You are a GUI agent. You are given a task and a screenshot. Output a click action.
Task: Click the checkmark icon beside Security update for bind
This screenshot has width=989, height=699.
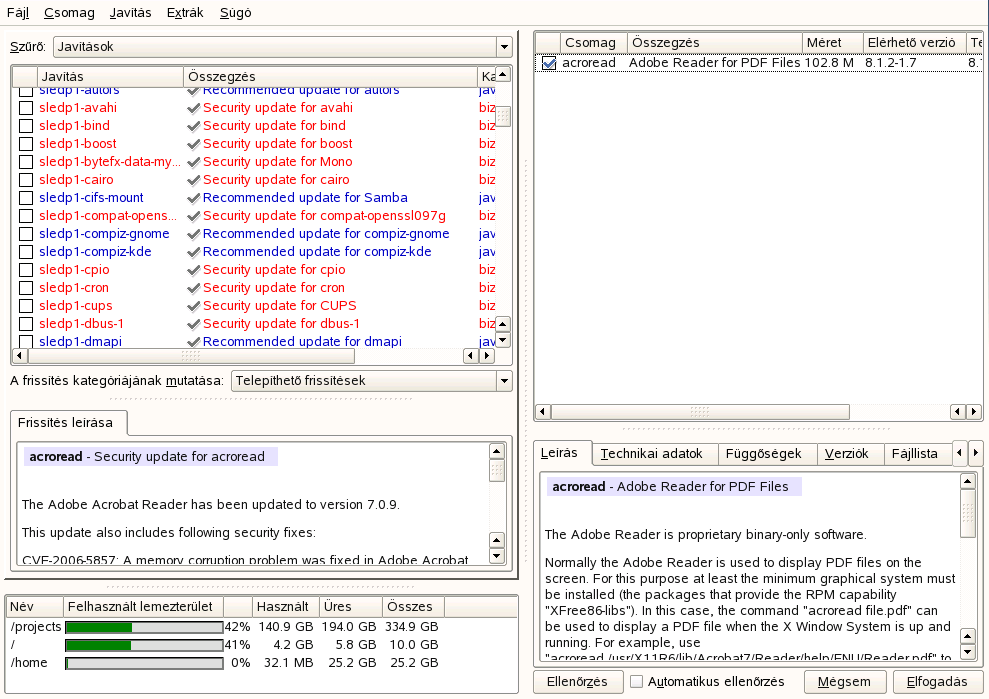pos(193,126)
